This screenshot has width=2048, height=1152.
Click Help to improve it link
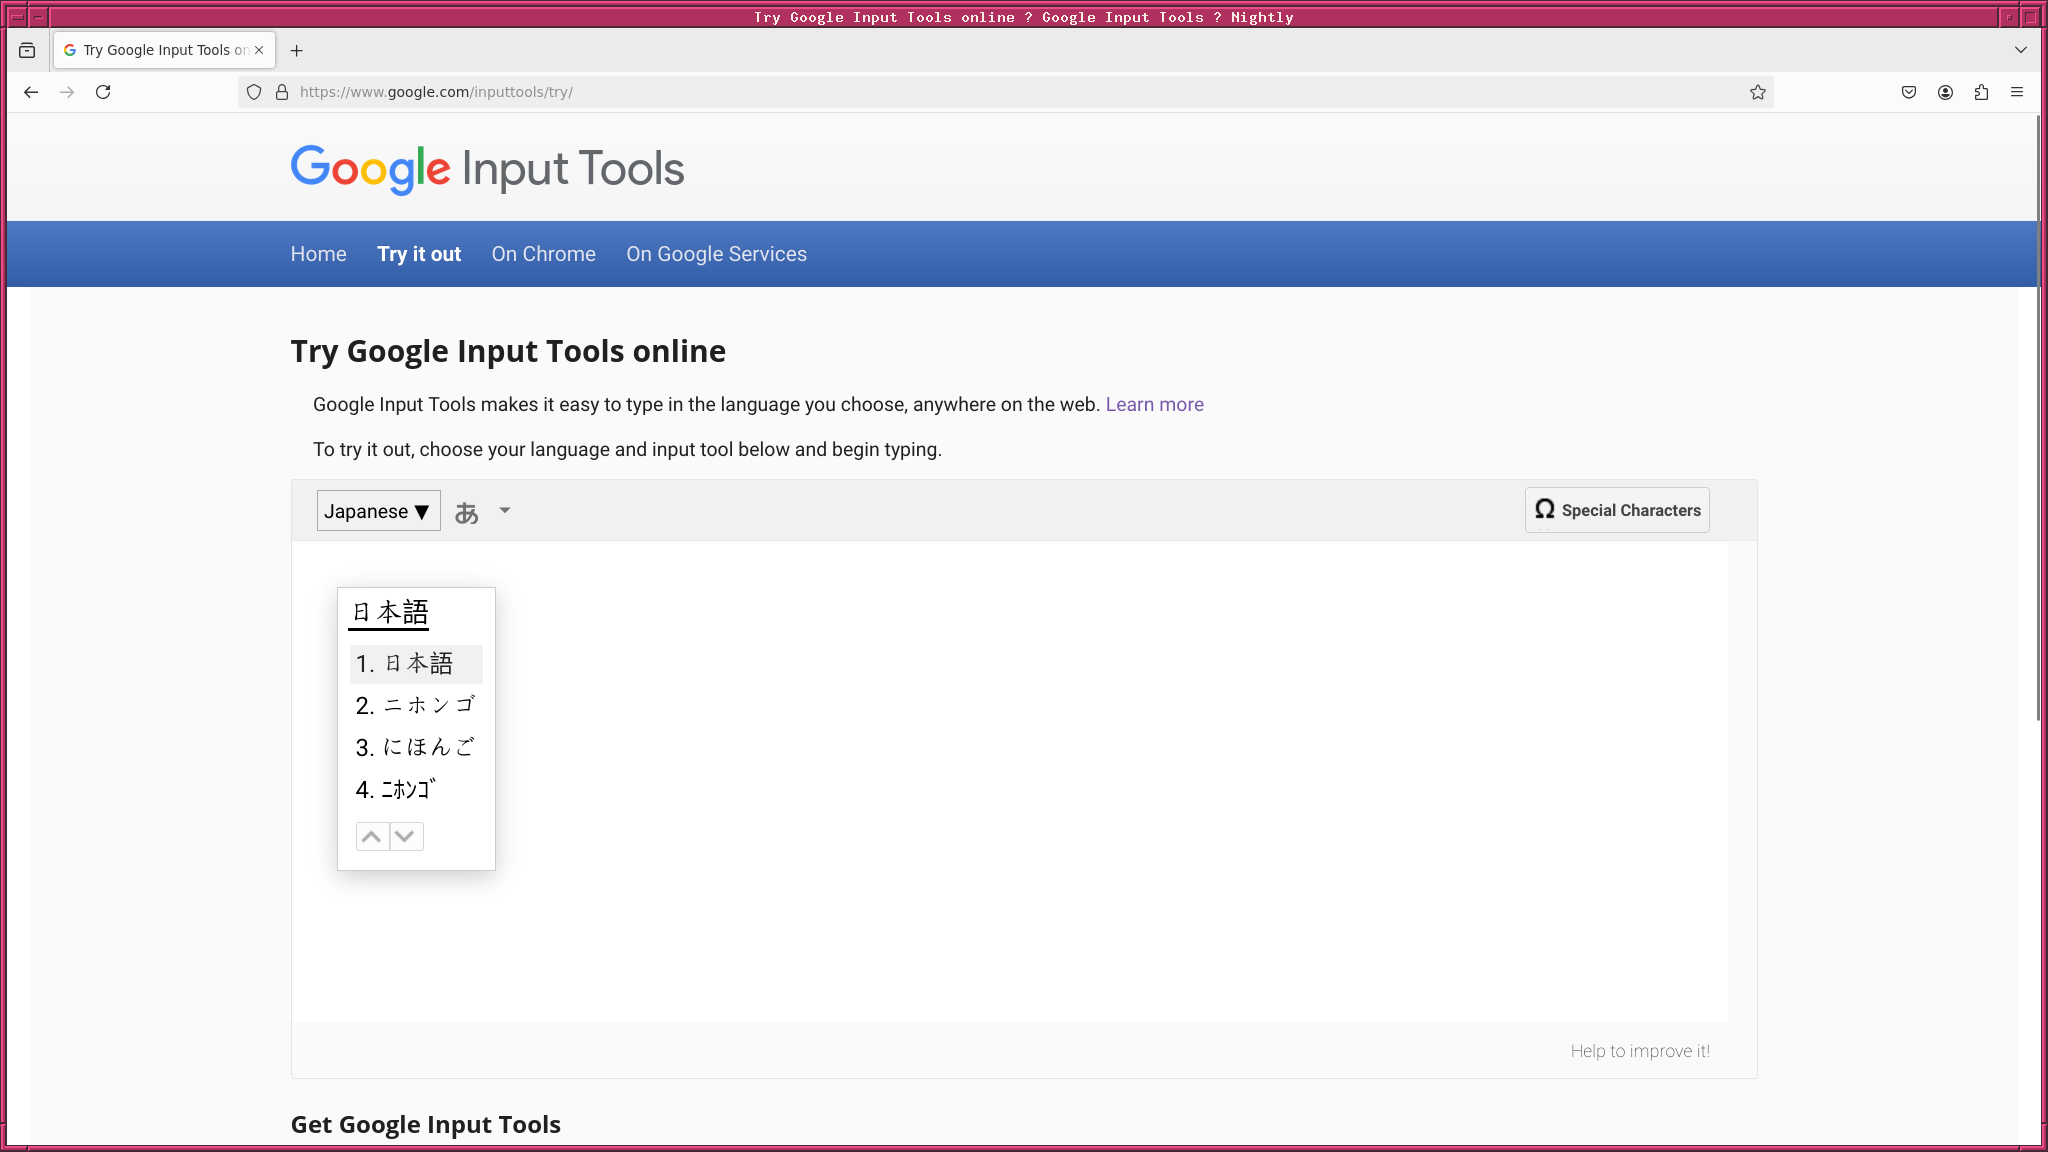[x=1639, y=1051]
